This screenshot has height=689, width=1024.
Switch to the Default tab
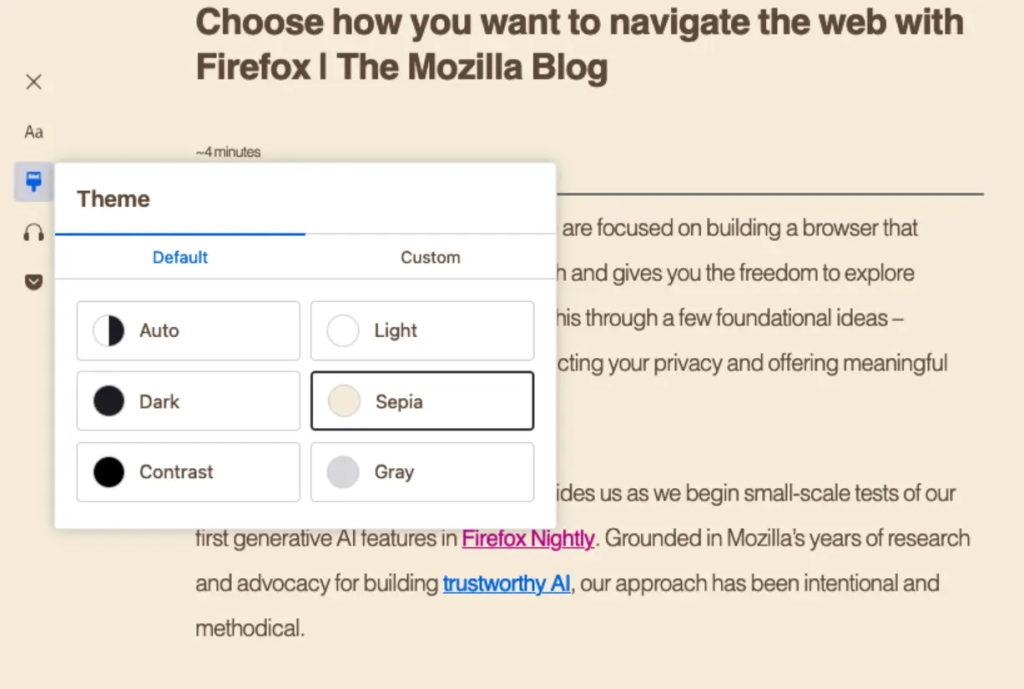pos(180,257)
